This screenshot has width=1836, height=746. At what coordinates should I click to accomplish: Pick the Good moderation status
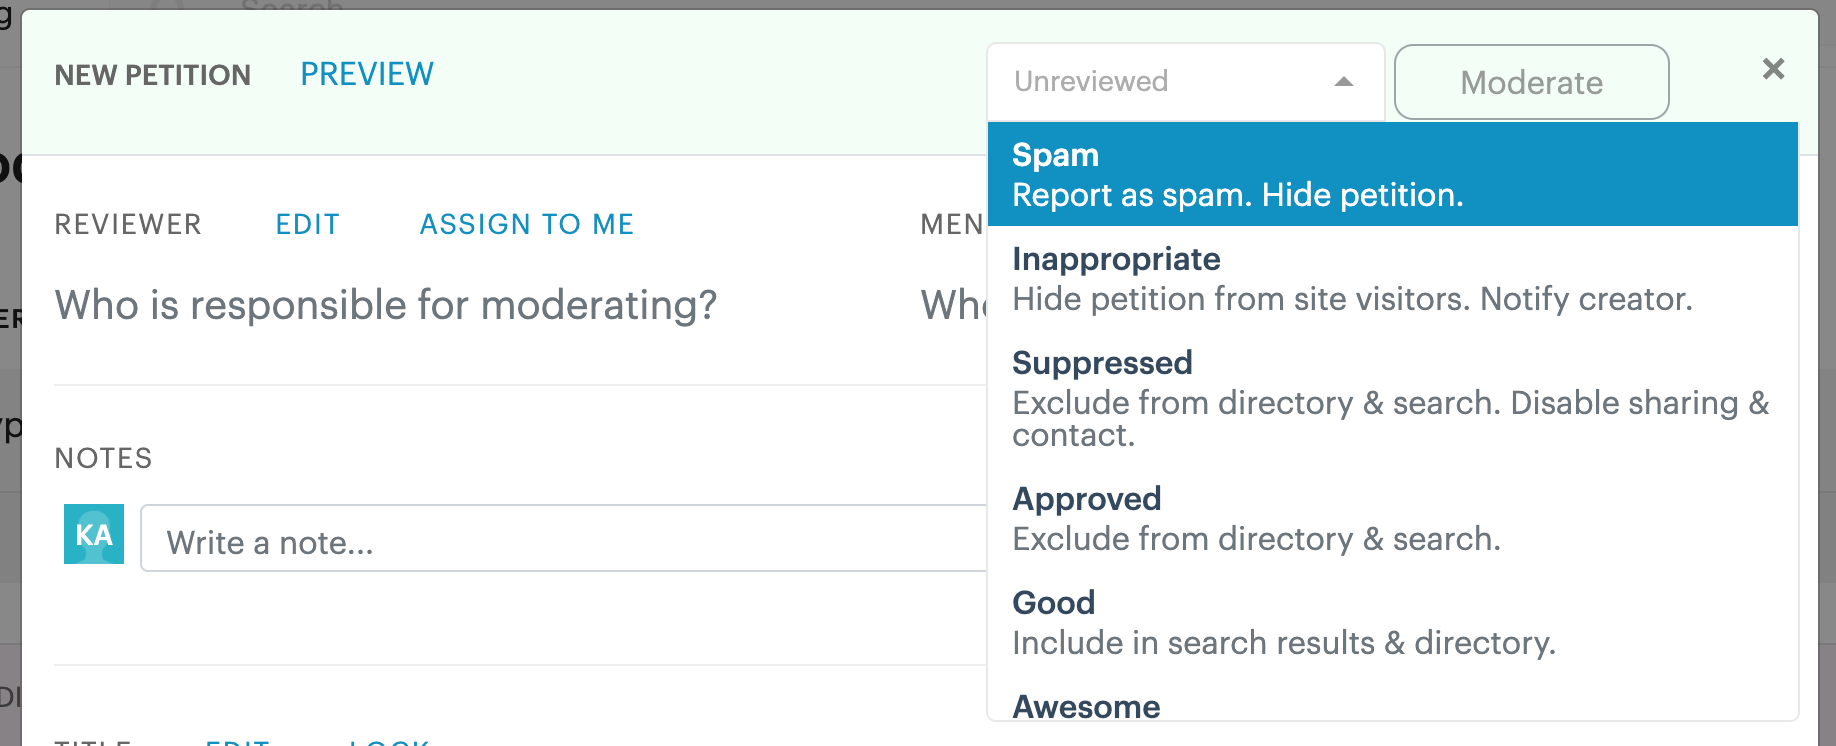point(1392,622)
